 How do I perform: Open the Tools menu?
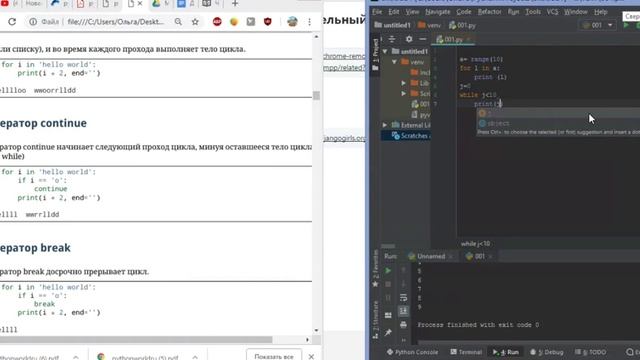click(x=533, y=12)
